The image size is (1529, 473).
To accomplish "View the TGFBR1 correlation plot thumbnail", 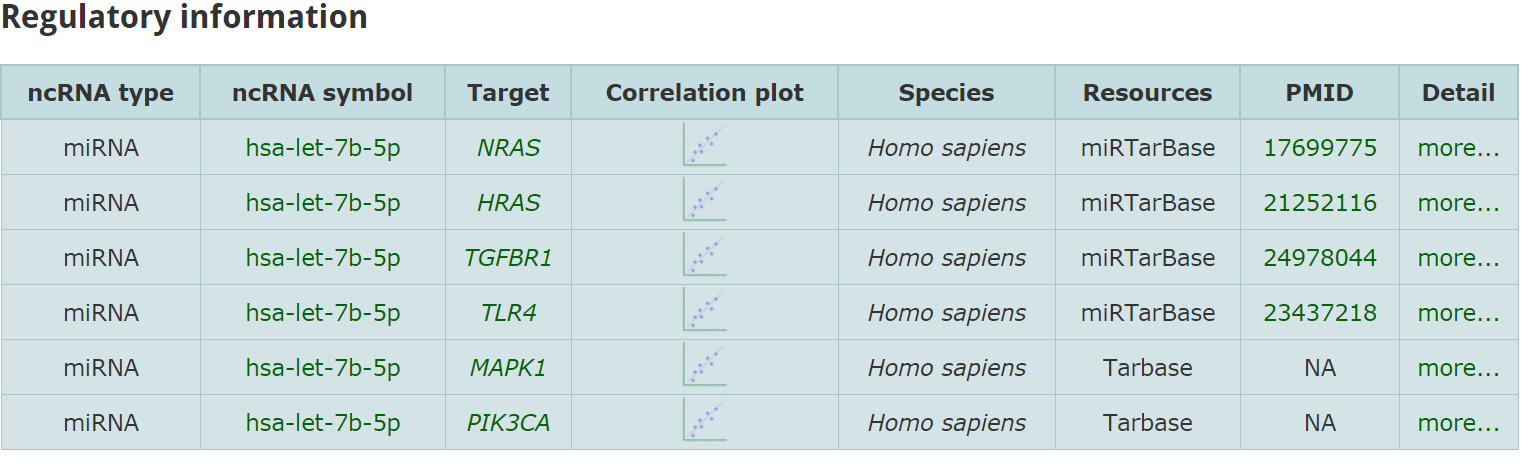I will click(704, 255).
